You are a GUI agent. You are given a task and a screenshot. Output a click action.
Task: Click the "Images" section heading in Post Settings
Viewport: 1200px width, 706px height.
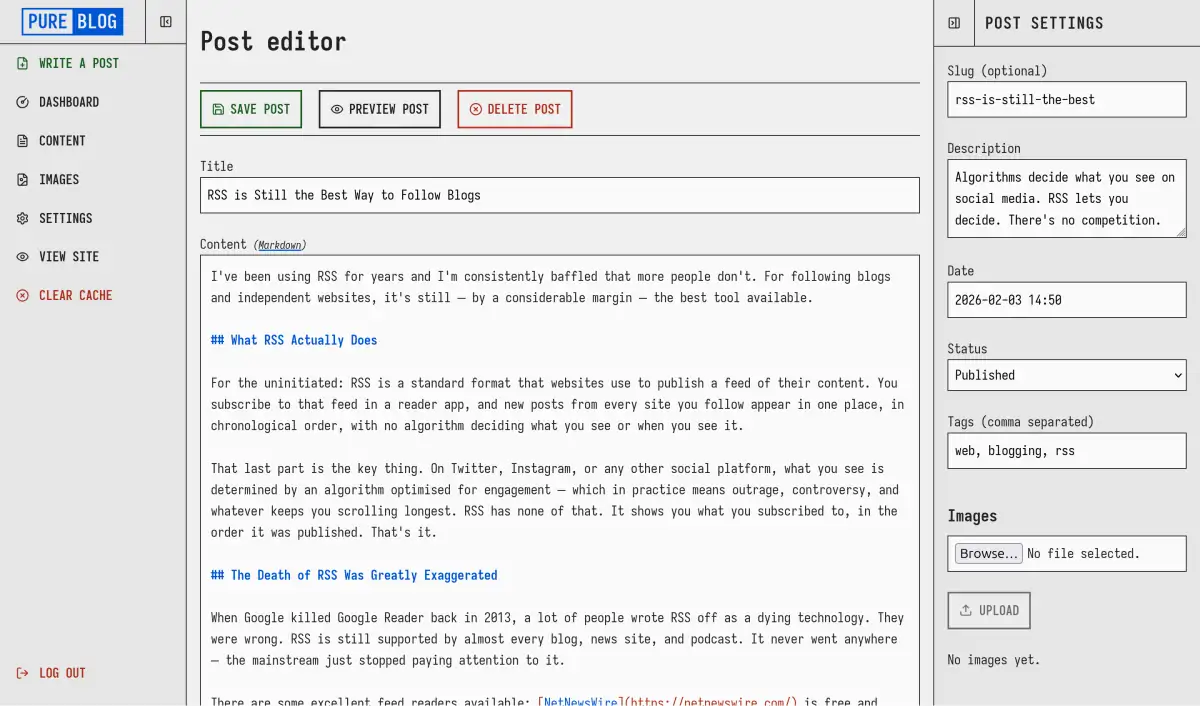coord(972,516)
